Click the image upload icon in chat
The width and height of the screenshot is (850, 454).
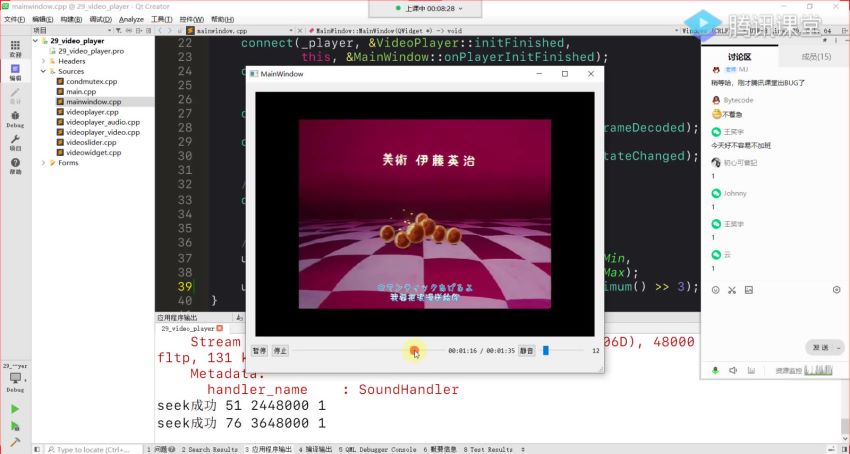749,290
